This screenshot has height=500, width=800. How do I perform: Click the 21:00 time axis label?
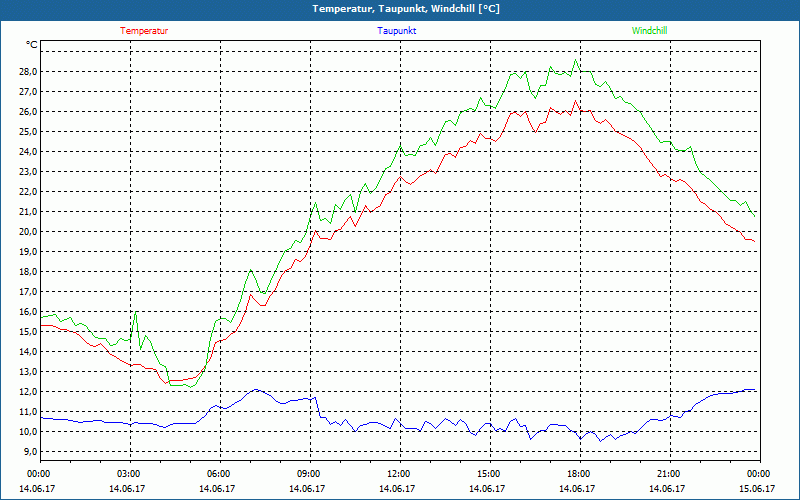pyautogui.click(x=669, y=474)
